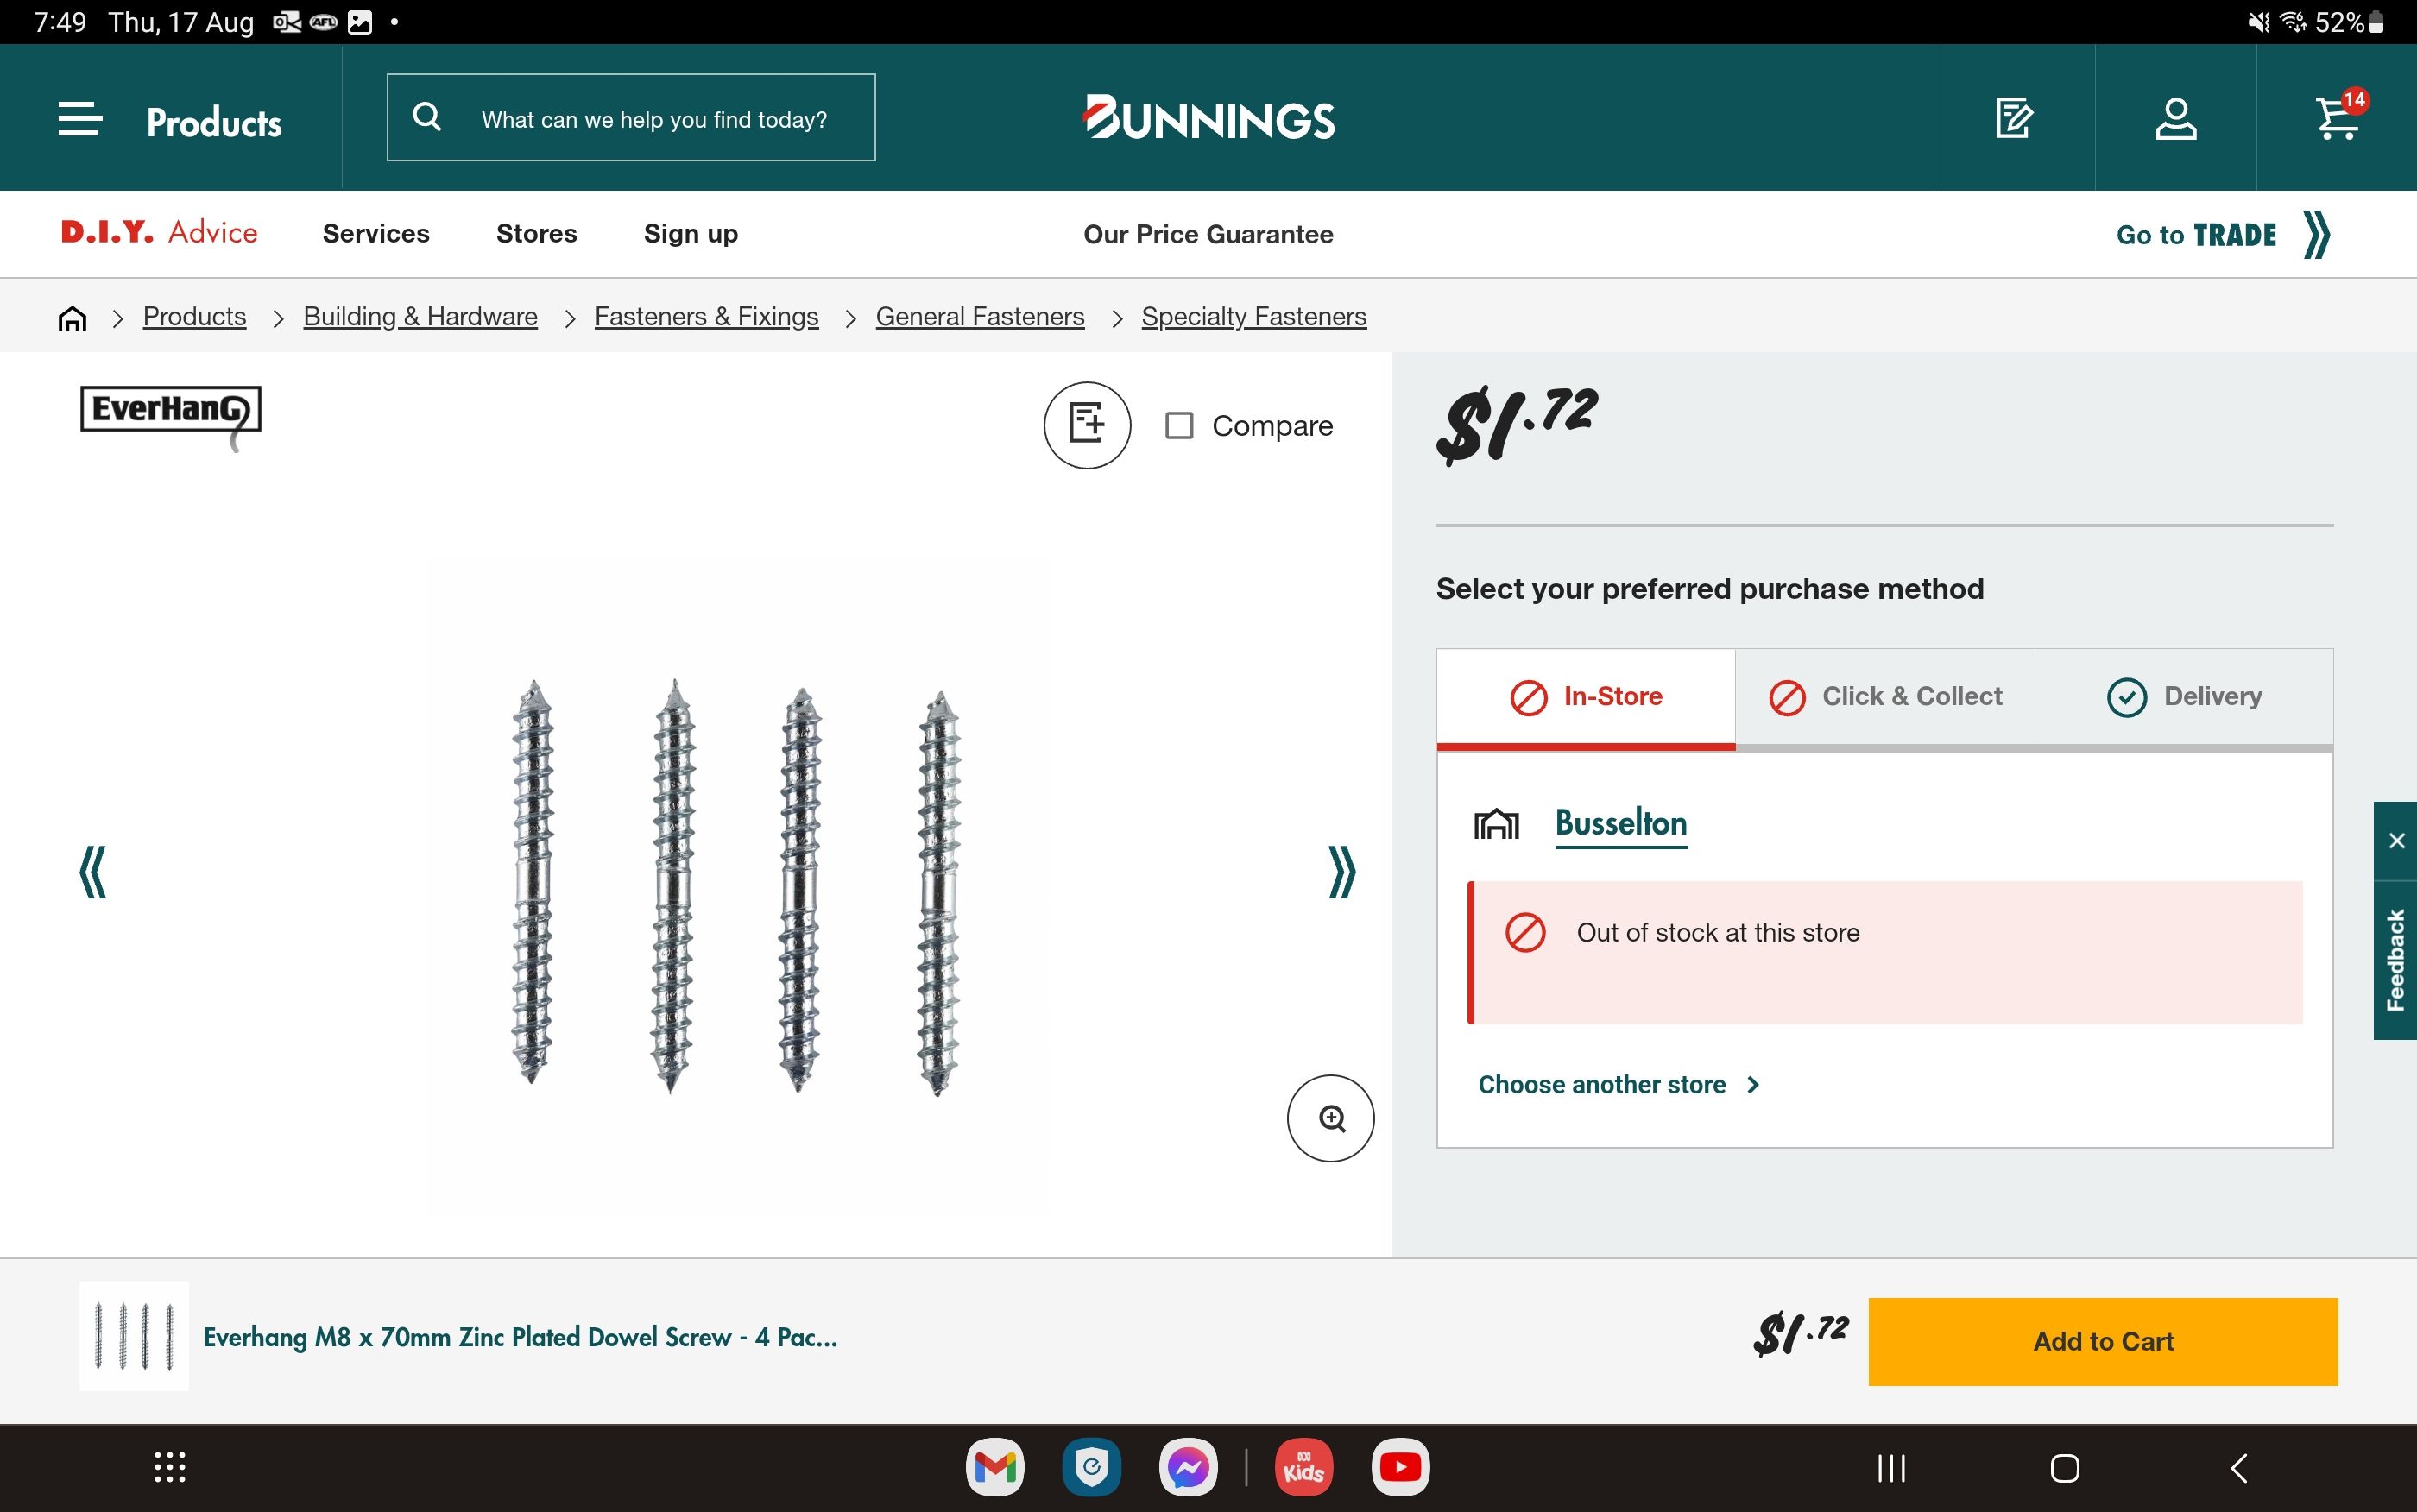Screen dimensions: 2417x1512
Task: Add product to a list via the list icon
Action: click(1087, 424)
